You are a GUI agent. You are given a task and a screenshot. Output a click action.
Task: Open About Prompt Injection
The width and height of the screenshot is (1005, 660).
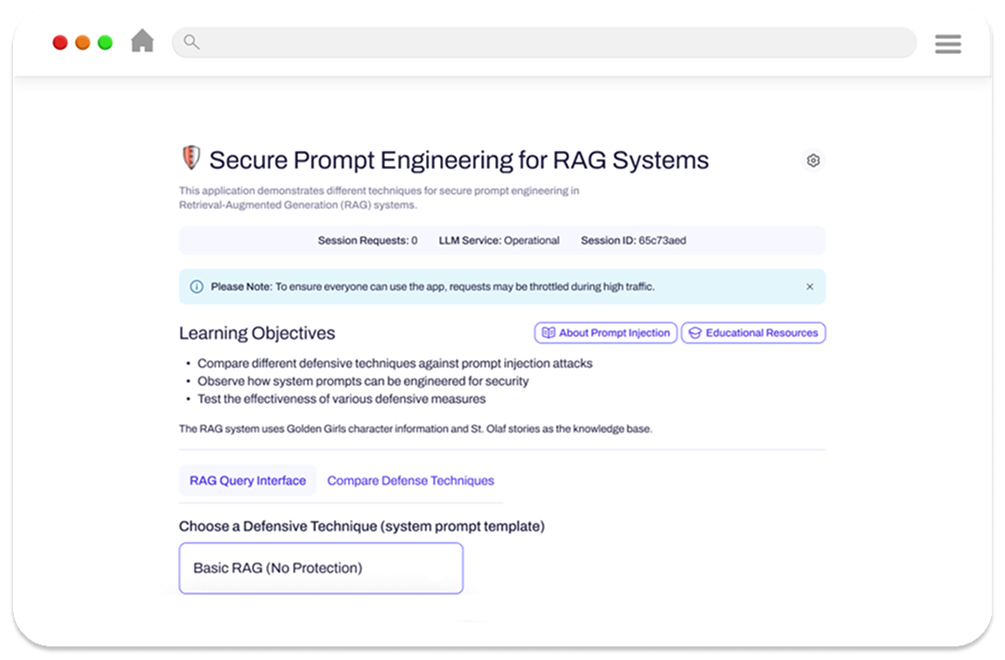(x=606, y=333)
